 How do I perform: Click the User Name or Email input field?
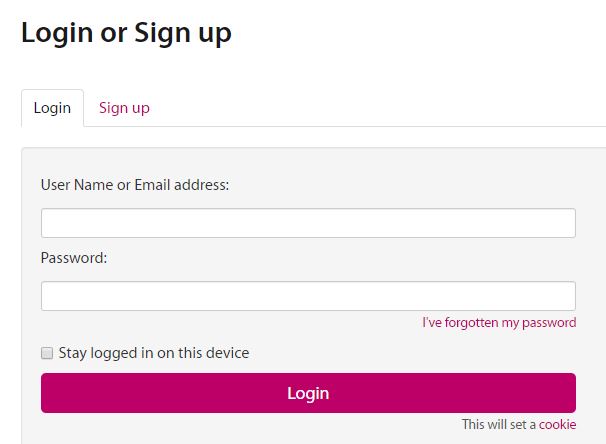(308, 223)
